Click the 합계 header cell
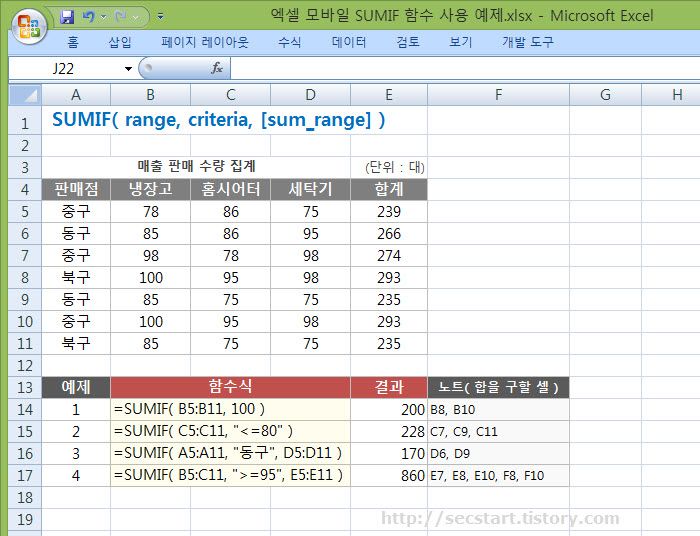700x536 pixels. click(x=389, y=189)
